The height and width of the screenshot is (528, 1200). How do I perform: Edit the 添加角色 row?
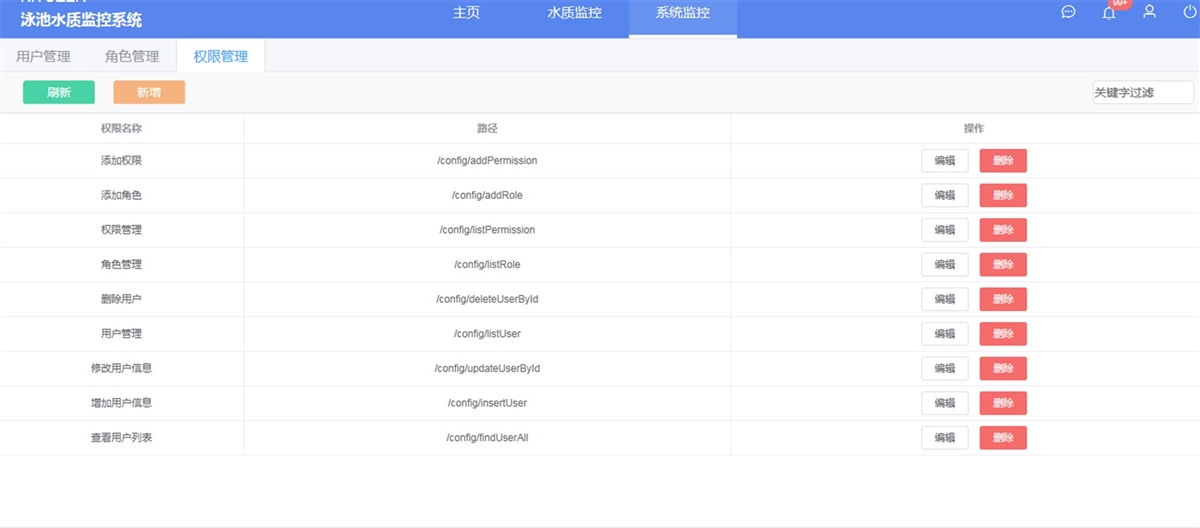click(945, 195)
